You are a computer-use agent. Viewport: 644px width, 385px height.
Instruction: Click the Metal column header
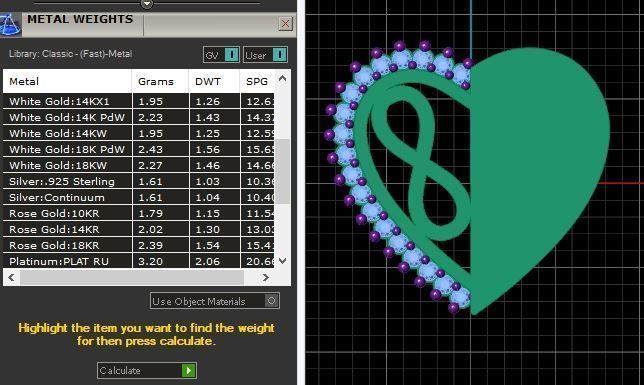tap(67, 81)
